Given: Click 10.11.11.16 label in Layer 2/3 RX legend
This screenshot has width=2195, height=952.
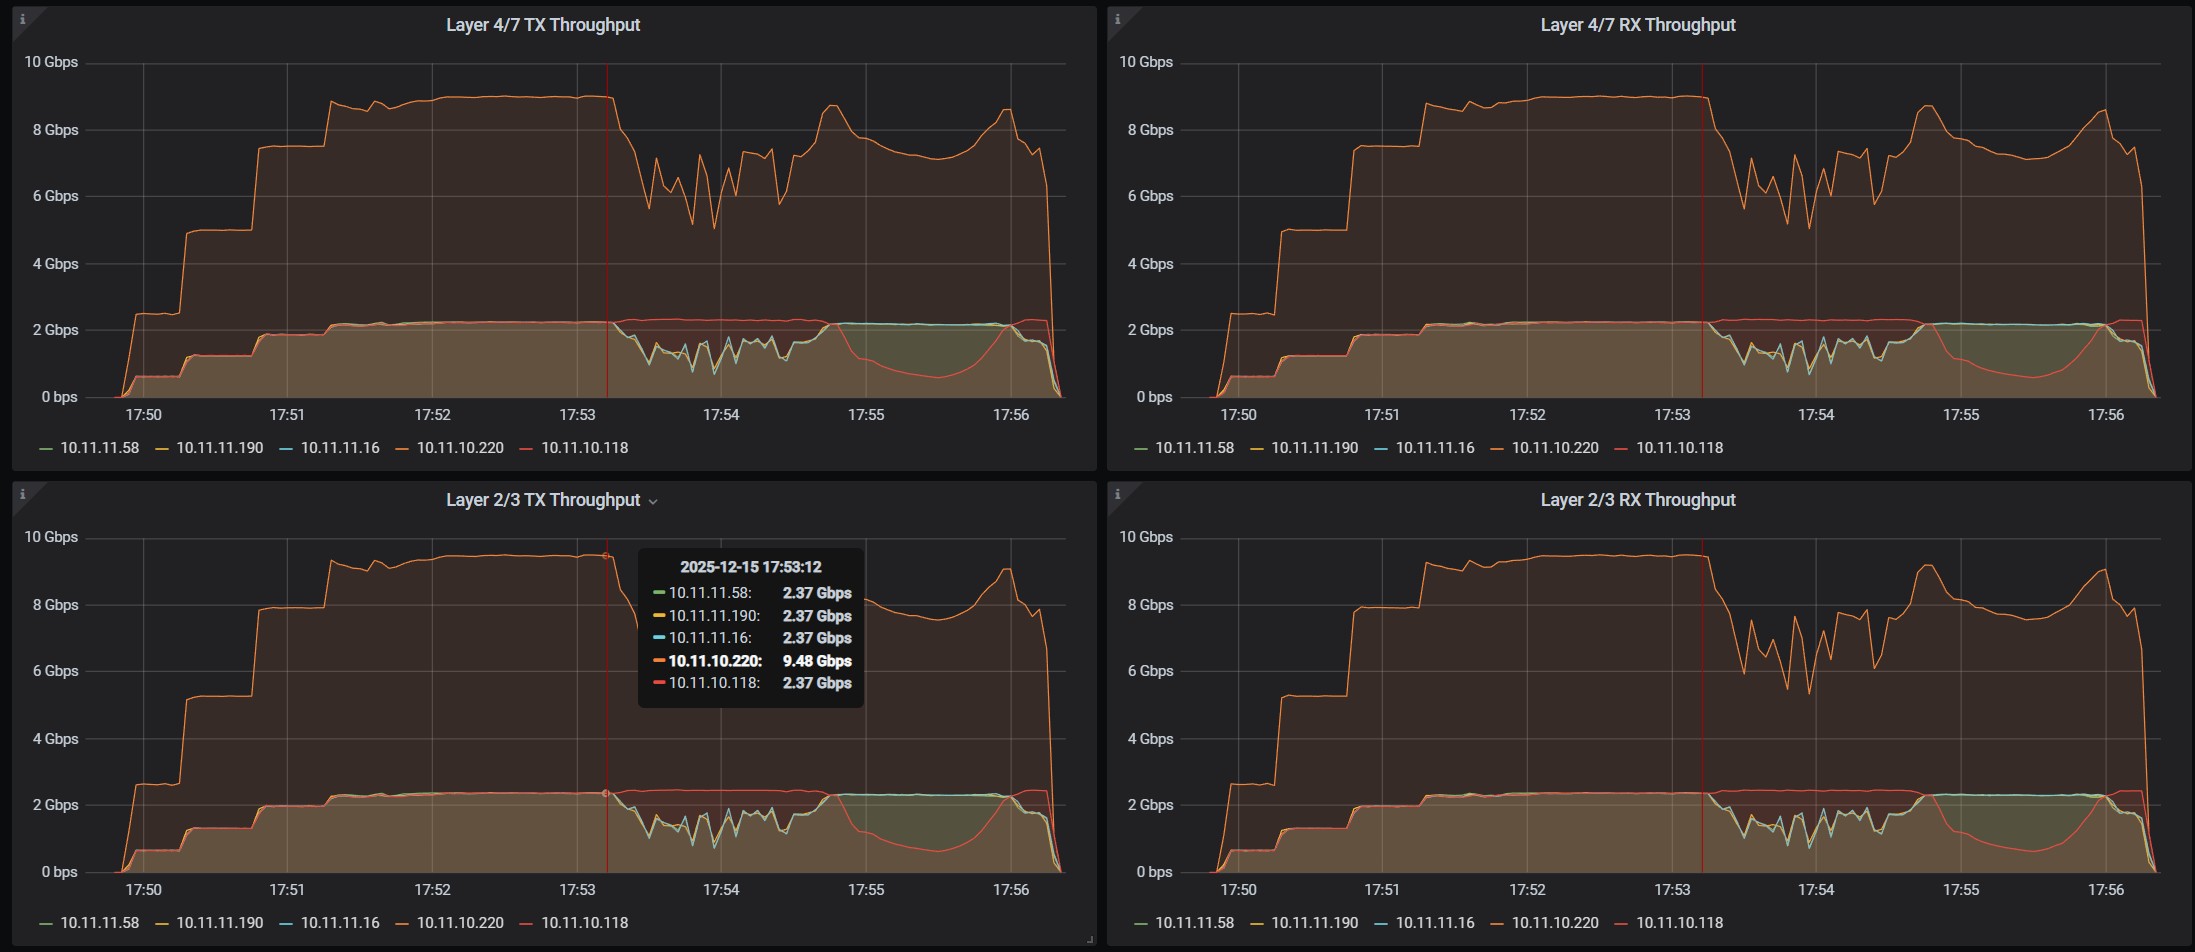Looking at the screenshot, I should point(1434,923).
